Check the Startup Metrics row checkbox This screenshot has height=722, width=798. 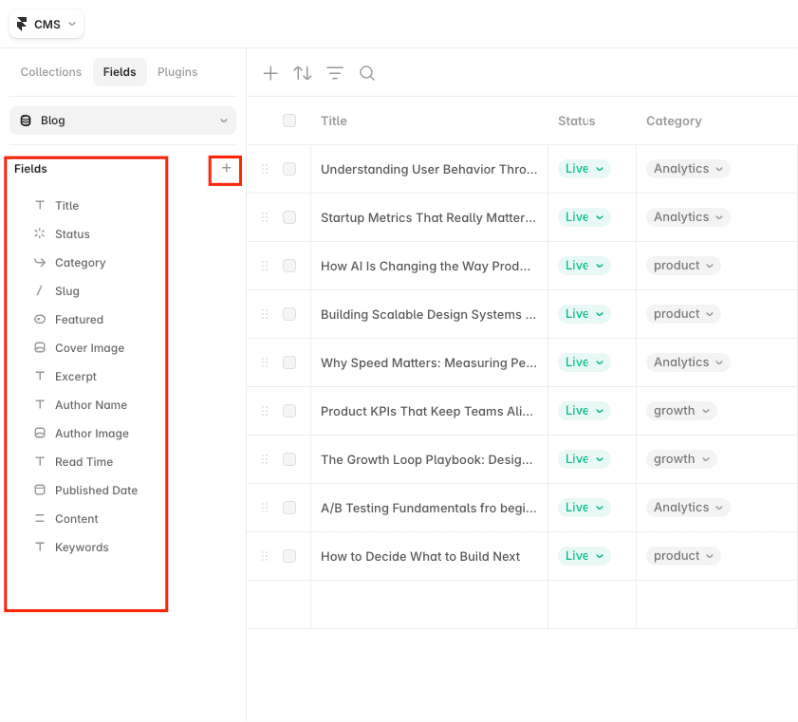click(x=289, y=217)
